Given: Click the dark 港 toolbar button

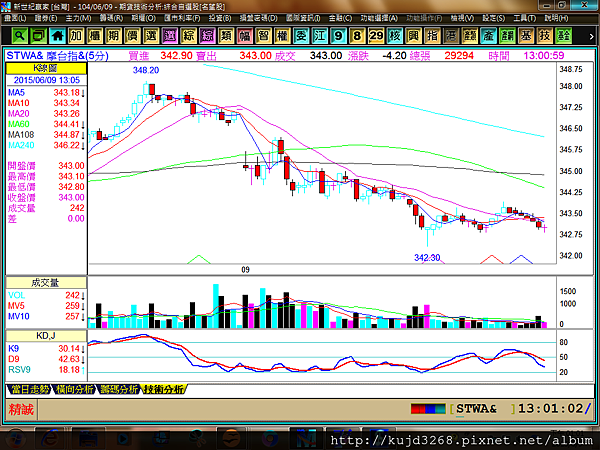Looking at the screenshot, I should tap(451, 36).
